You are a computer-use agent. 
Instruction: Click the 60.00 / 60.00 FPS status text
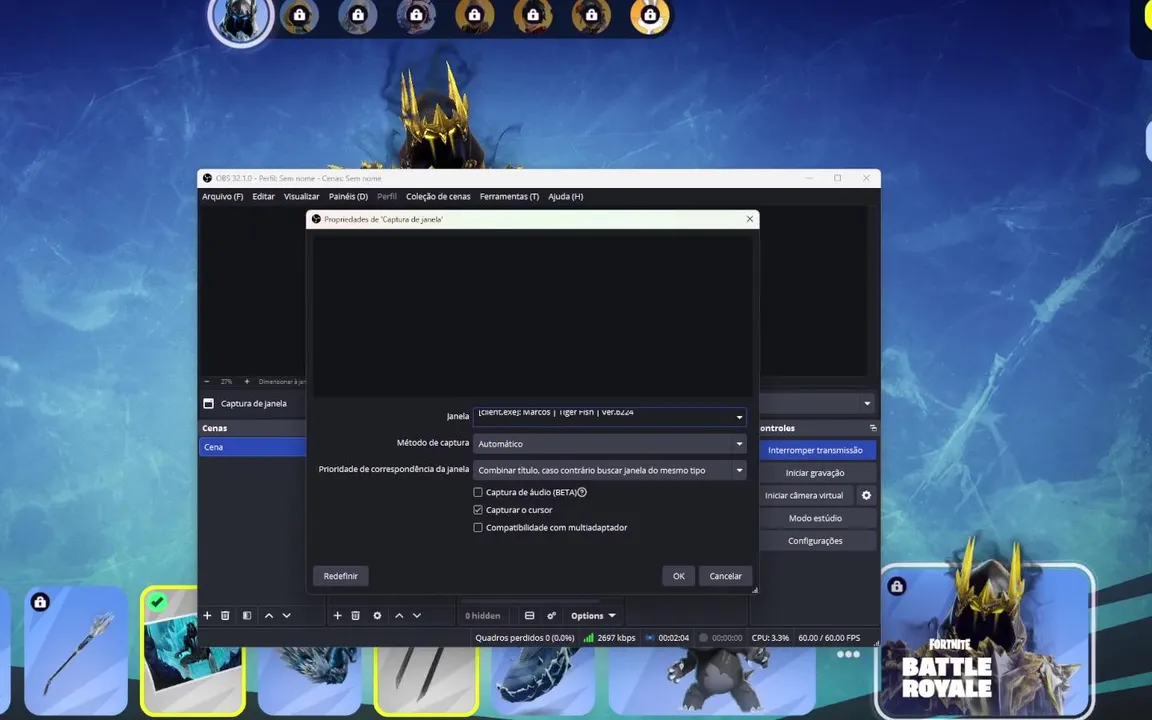[x=829, y=638]
